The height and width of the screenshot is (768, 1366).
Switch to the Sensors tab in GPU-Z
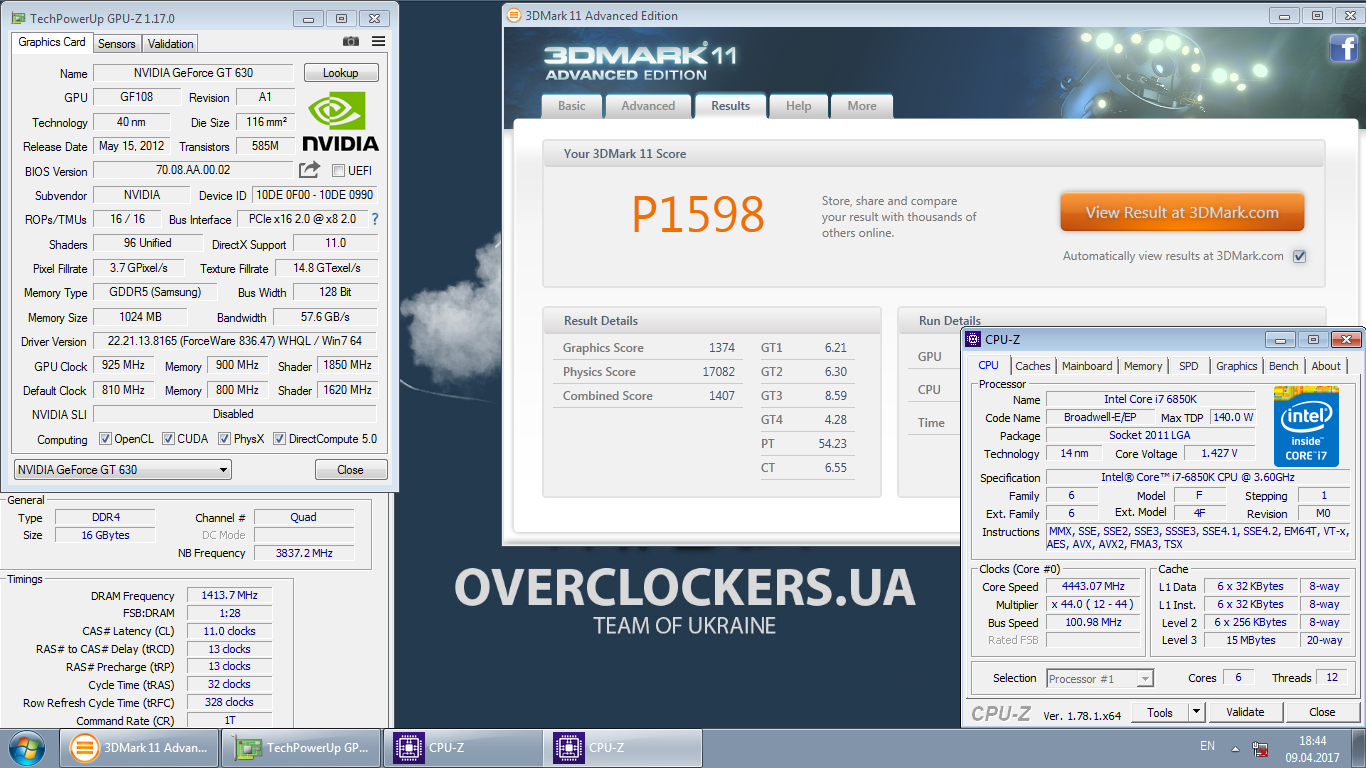pyautogui.click(x=116, y=43)
